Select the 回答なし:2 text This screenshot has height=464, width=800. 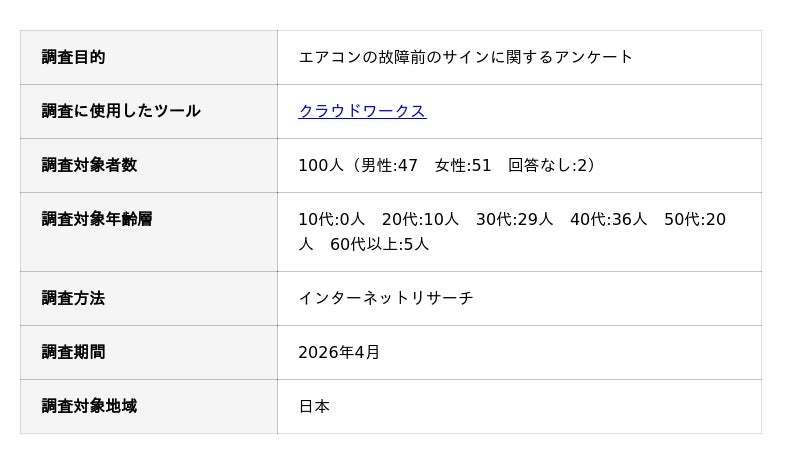click(x=549, y=165)
